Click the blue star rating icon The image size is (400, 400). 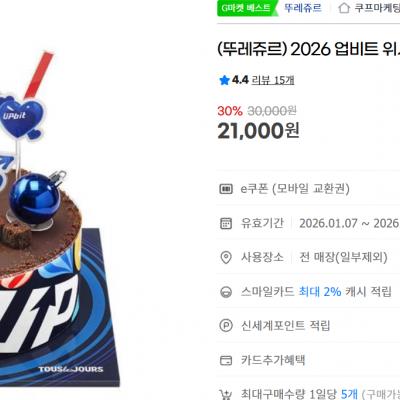224,80
